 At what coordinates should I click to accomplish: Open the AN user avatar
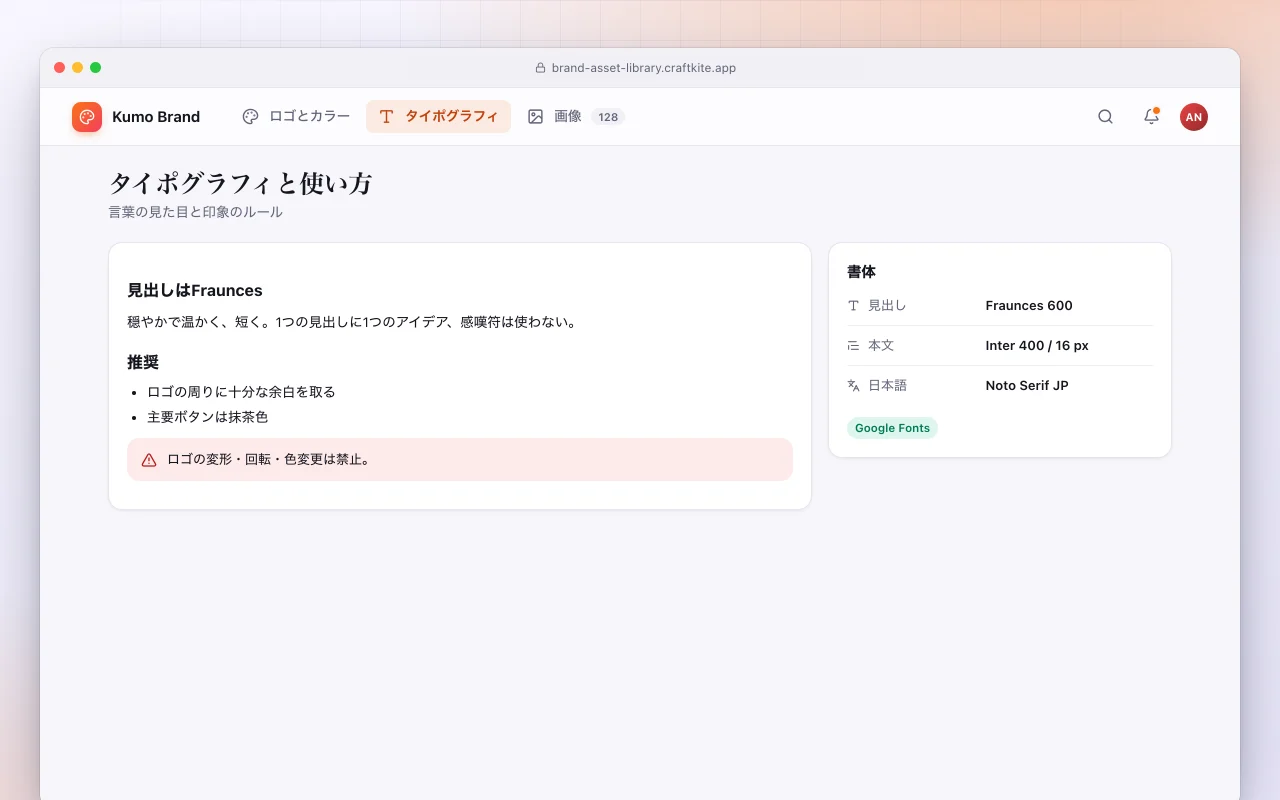coord(1194,117)
